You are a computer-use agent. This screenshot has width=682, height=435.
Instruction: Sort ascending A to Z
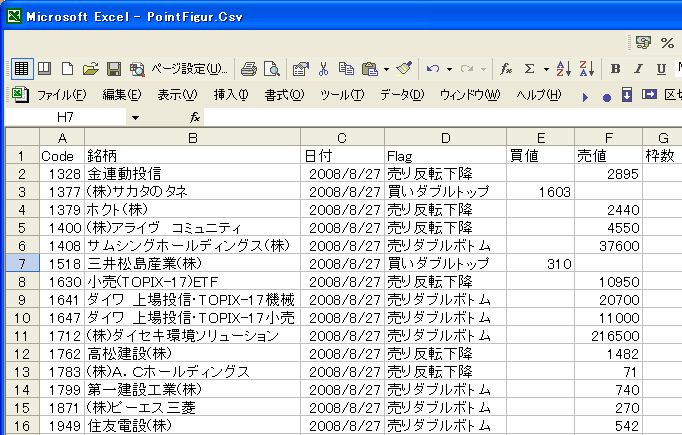[x=564, y=69]
